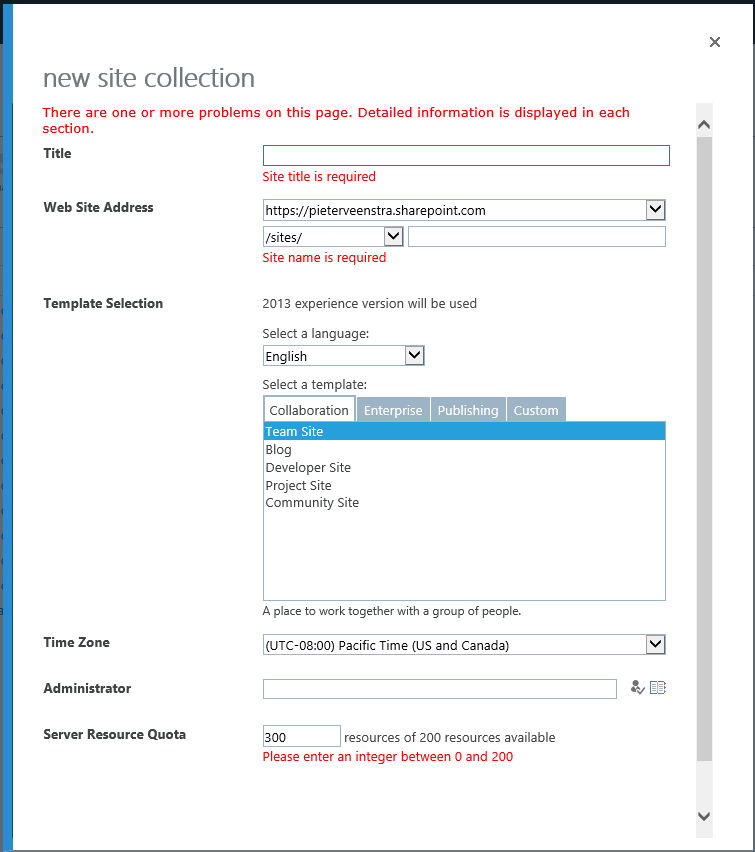
Task: Open the /sites/ managed path dropdown
Action: (x=333, y=236)
